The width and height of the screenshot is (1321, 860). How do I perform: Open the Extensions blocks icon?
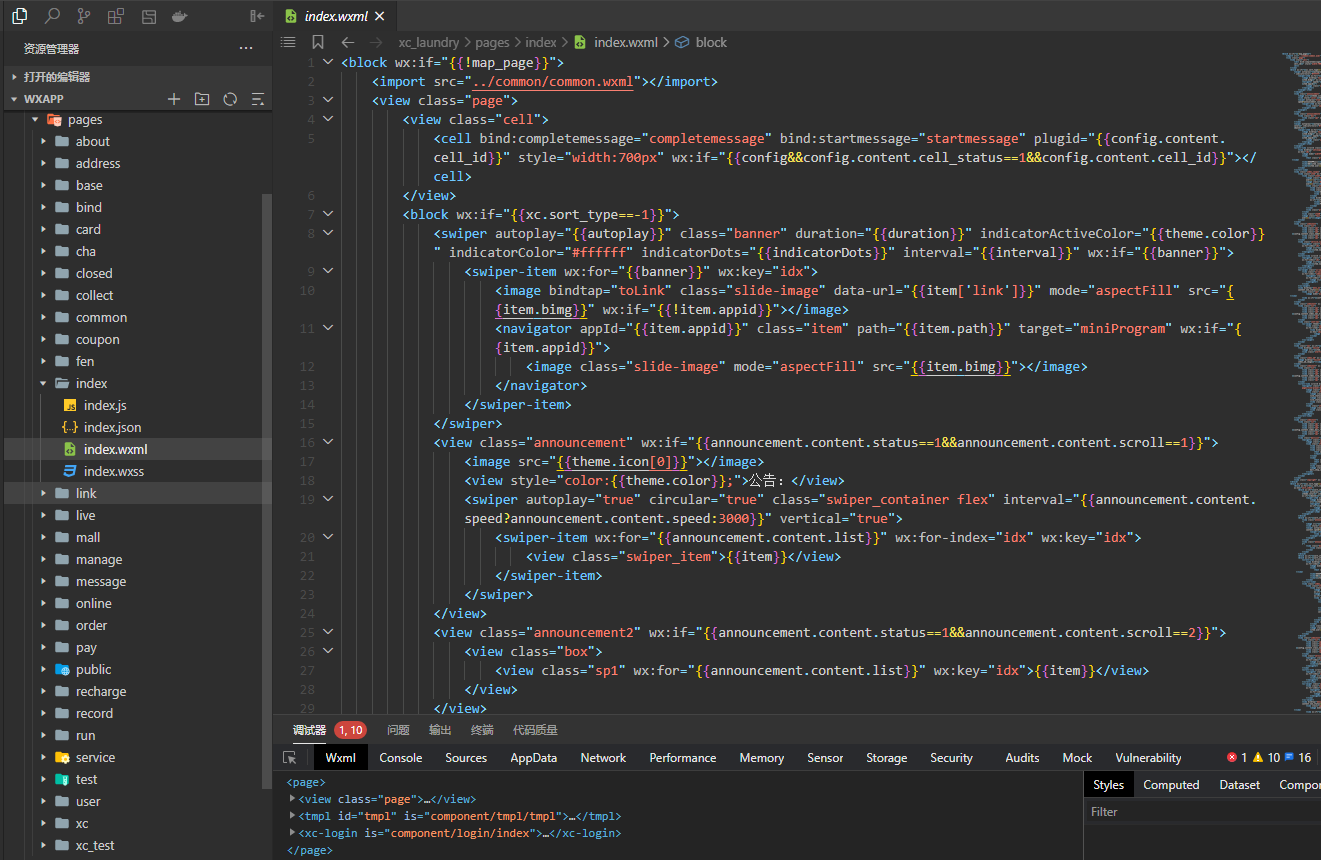tap(116, 16)
